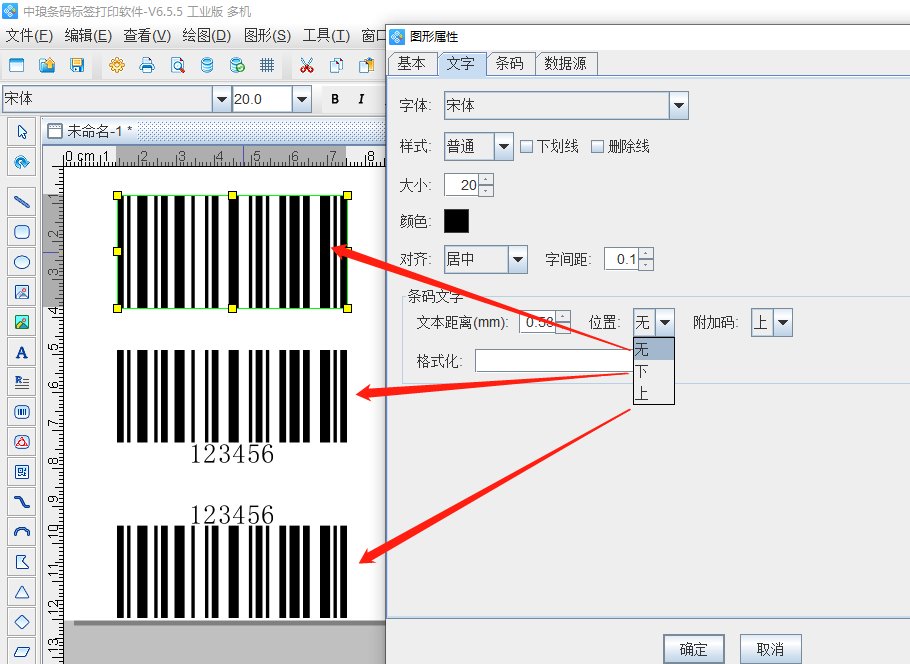Click the 确定 confirm button
This screenshot has width=910, height=664.
click(694, 648)
